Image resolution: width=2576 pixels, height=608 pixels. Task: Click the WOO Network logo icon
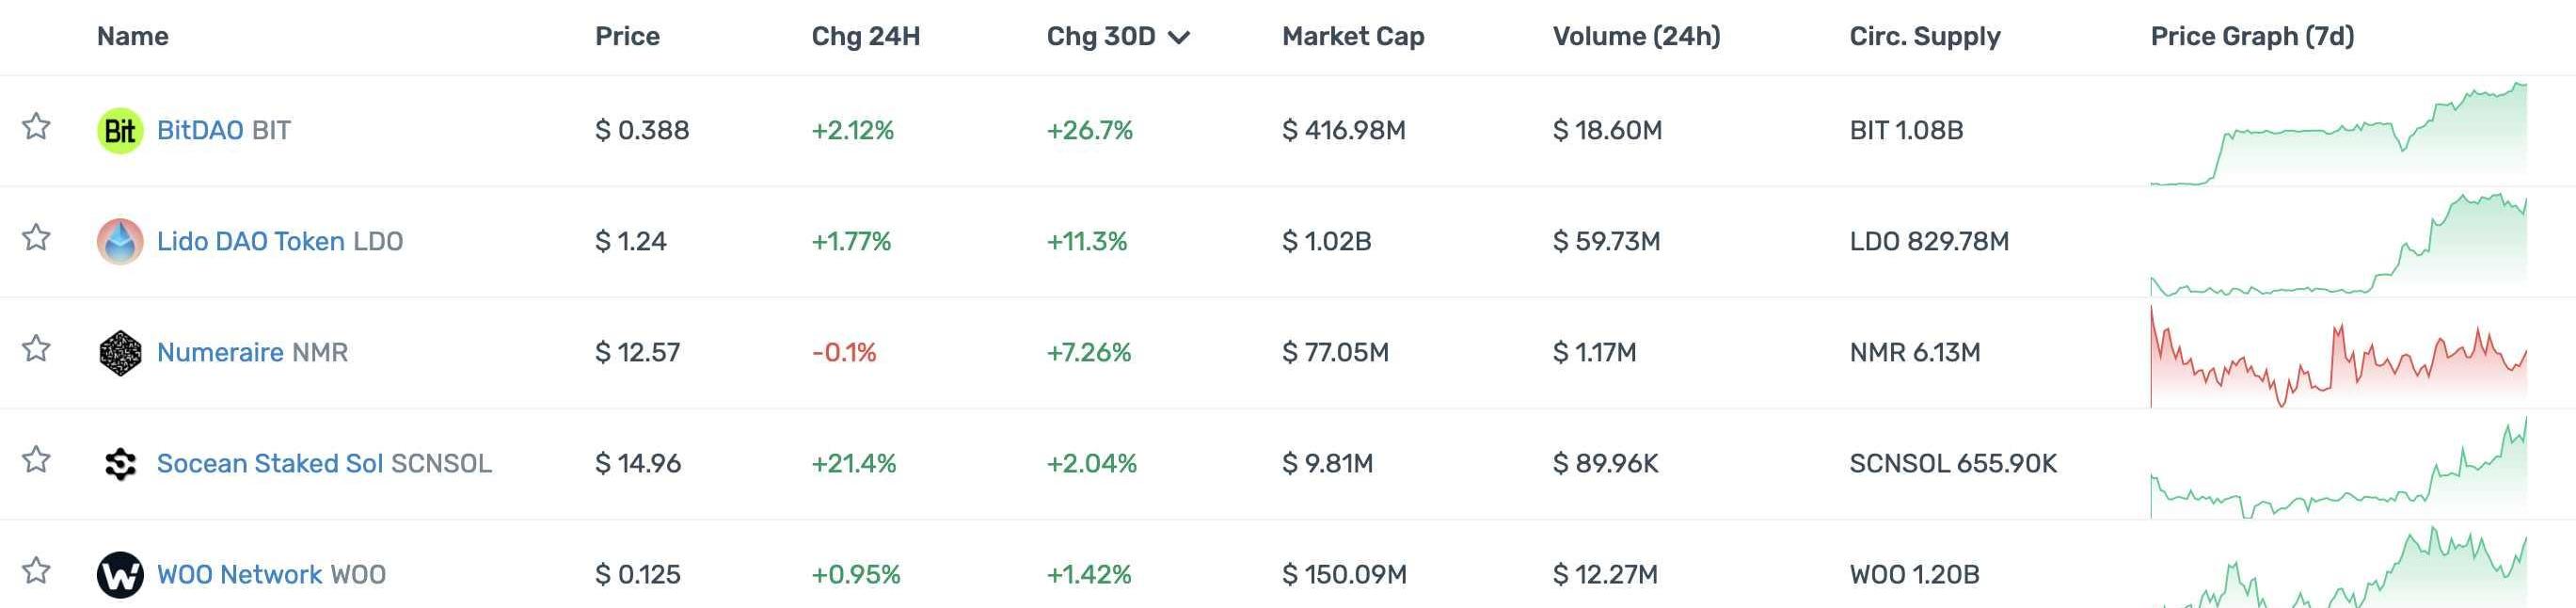coord(120,575)
